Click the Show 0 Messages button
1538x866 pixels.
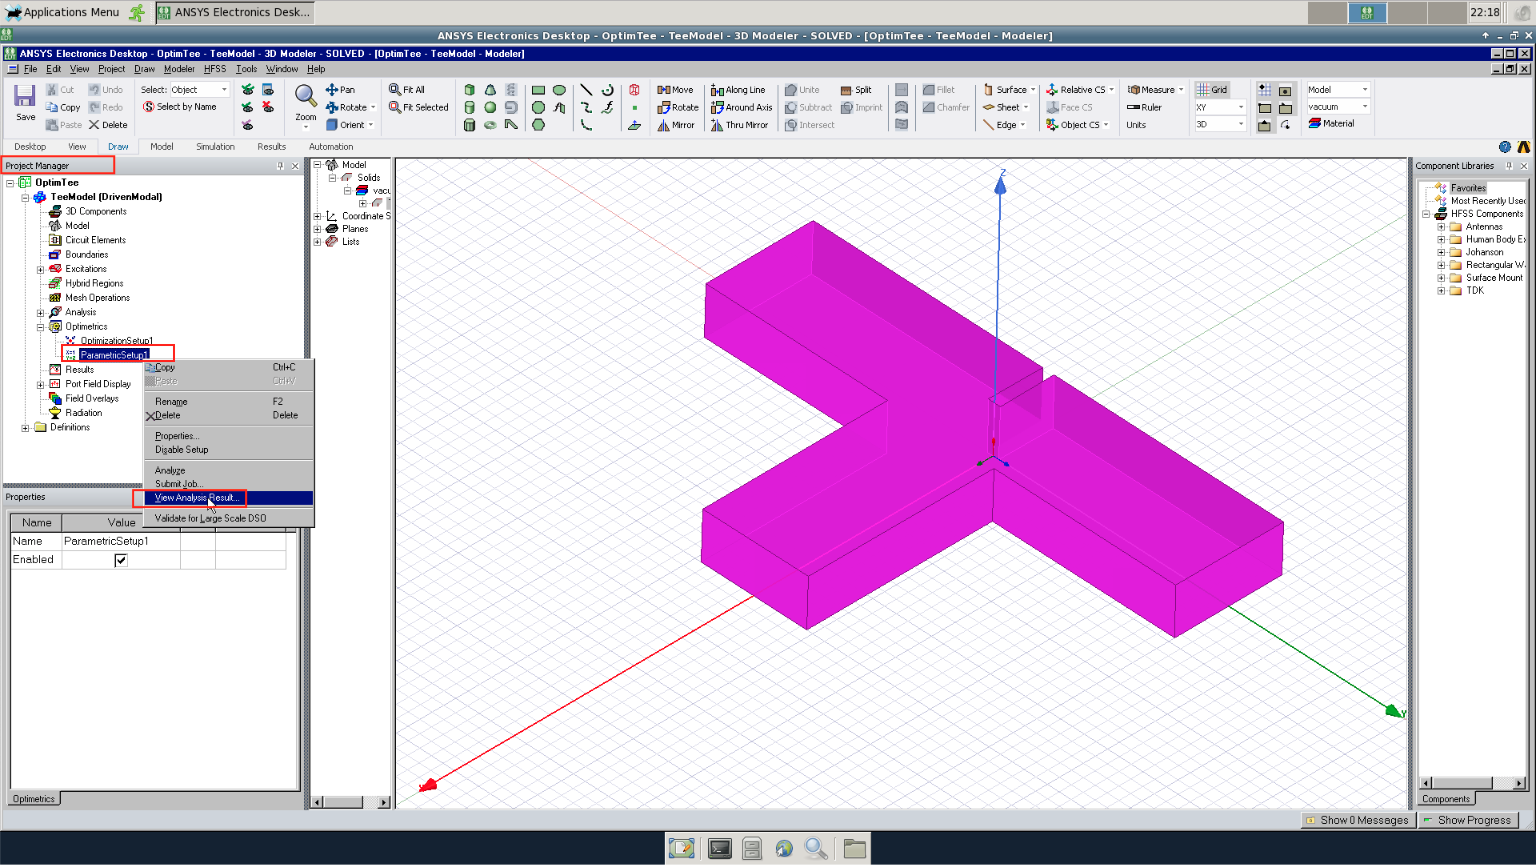[x=1357, y=820]
